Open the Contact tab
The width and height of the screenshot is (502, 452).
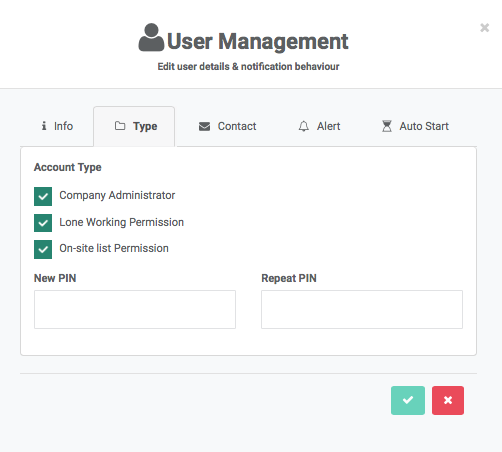228,126
